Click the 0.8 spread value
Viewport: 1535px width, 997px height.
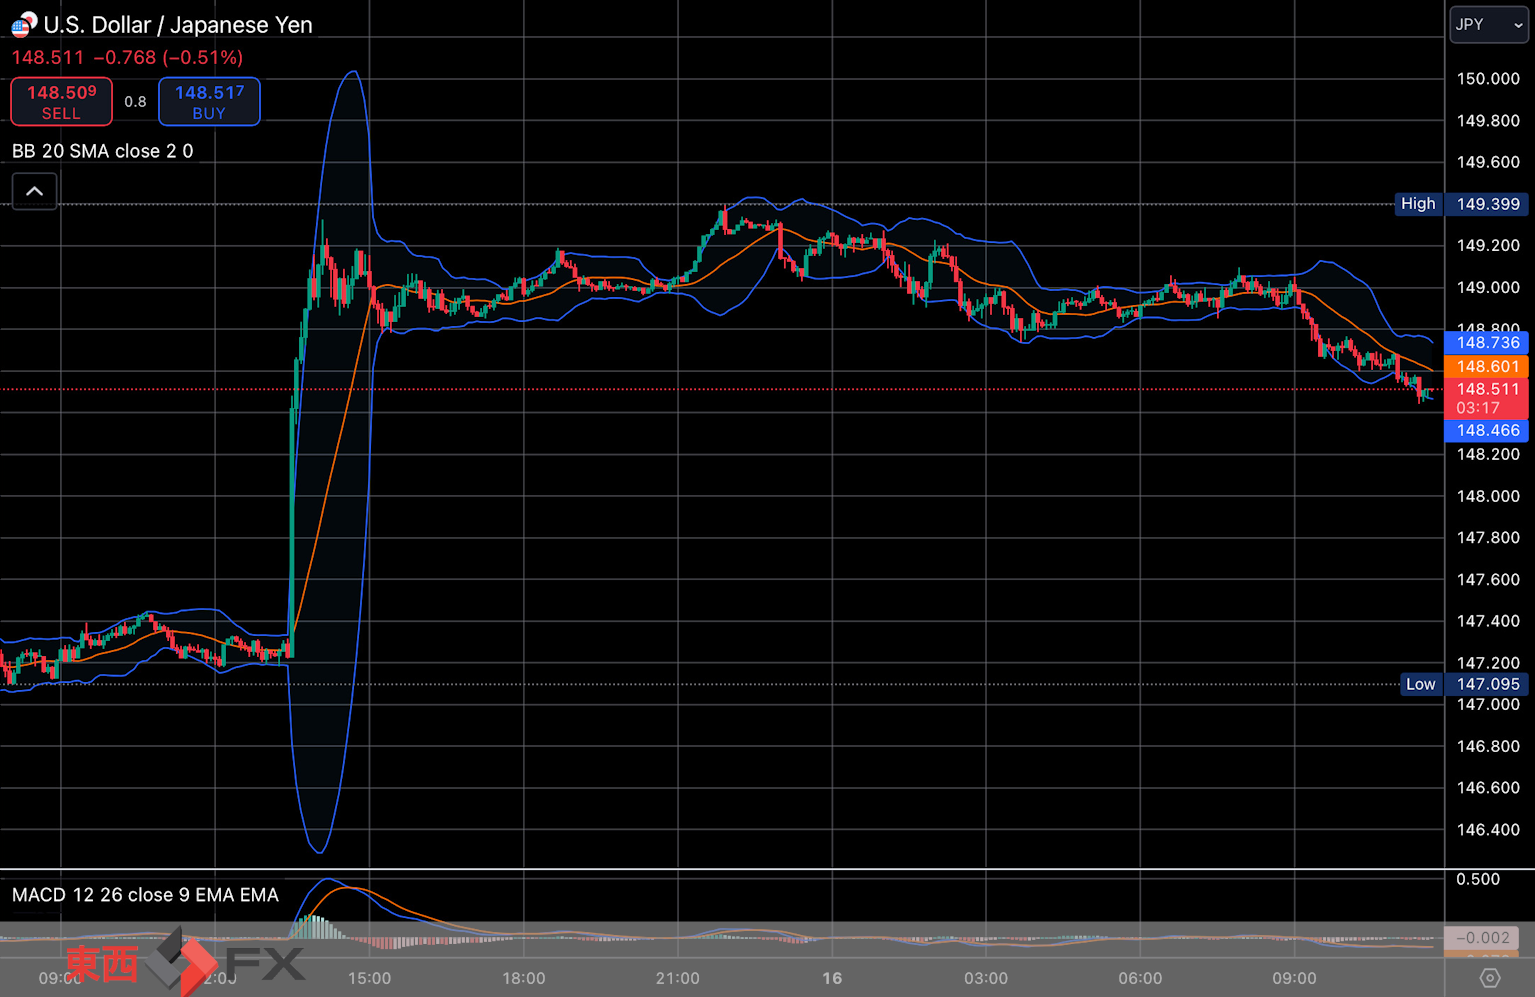click(x=135, y=102)
